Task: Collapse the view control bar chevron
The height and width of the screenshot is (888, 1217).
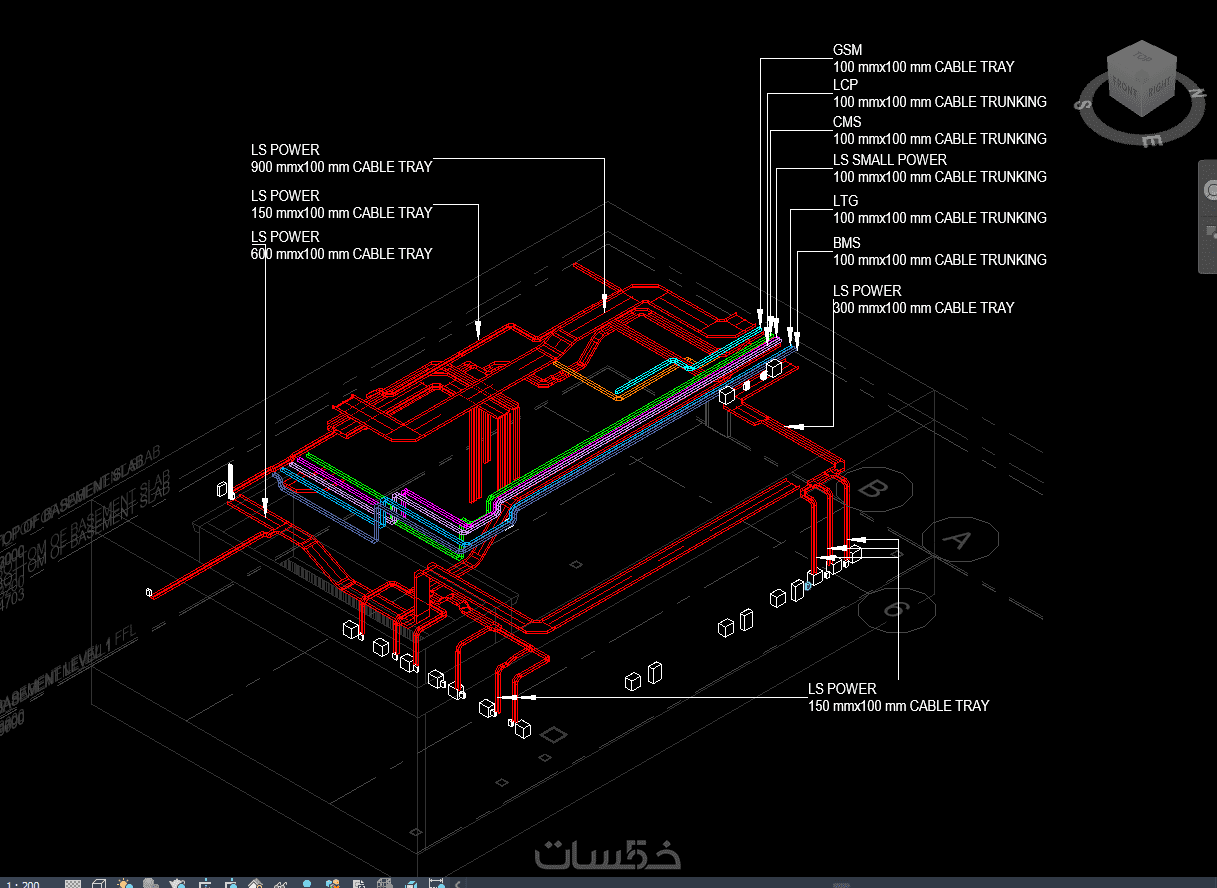Action: (x=458, y=884)
